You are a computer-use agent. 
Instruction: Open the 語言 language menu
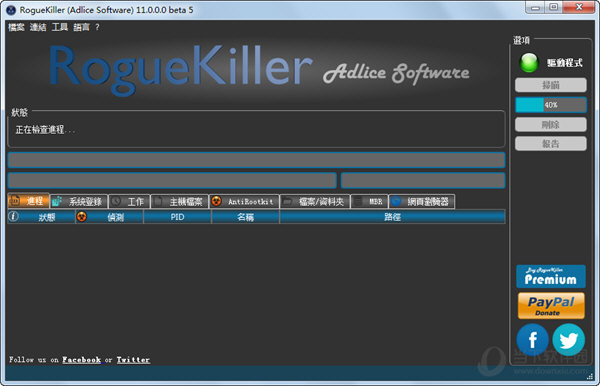click(82, 27)
